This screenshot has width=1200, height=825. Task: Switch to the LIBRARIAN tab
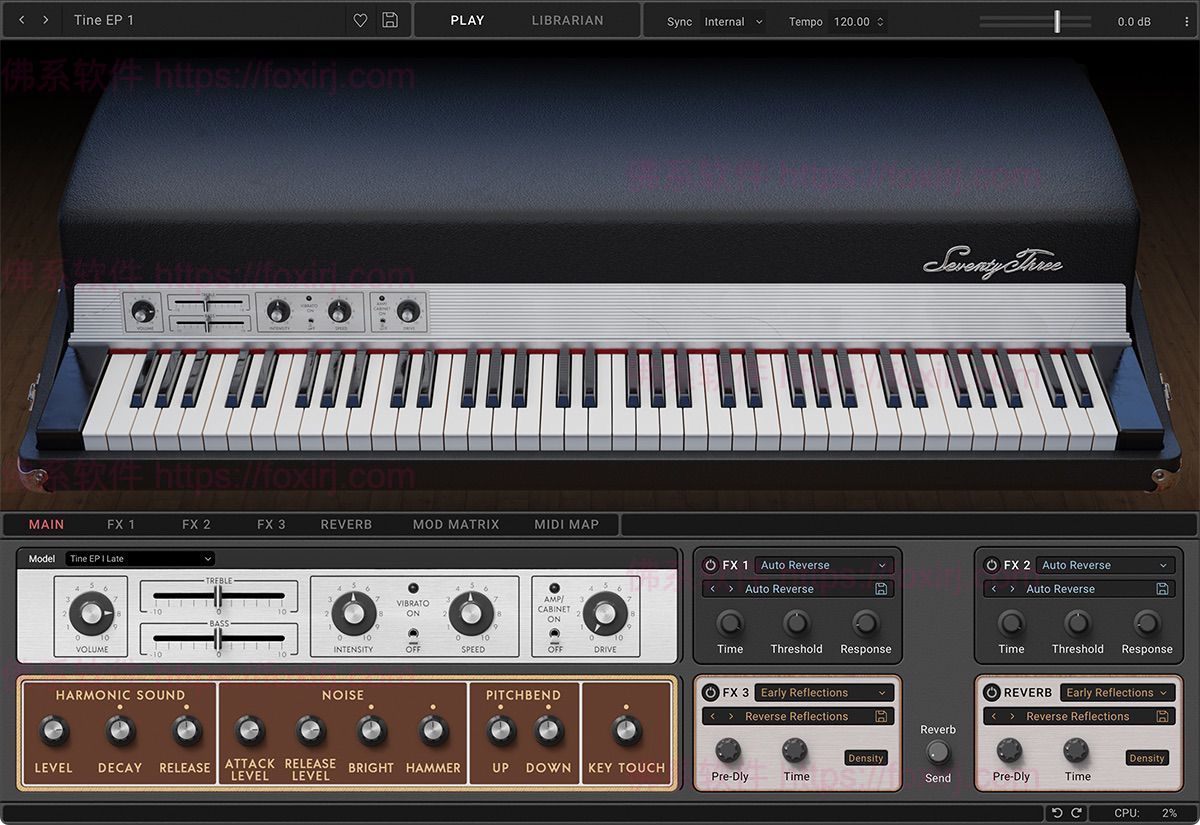coord(567,20)
